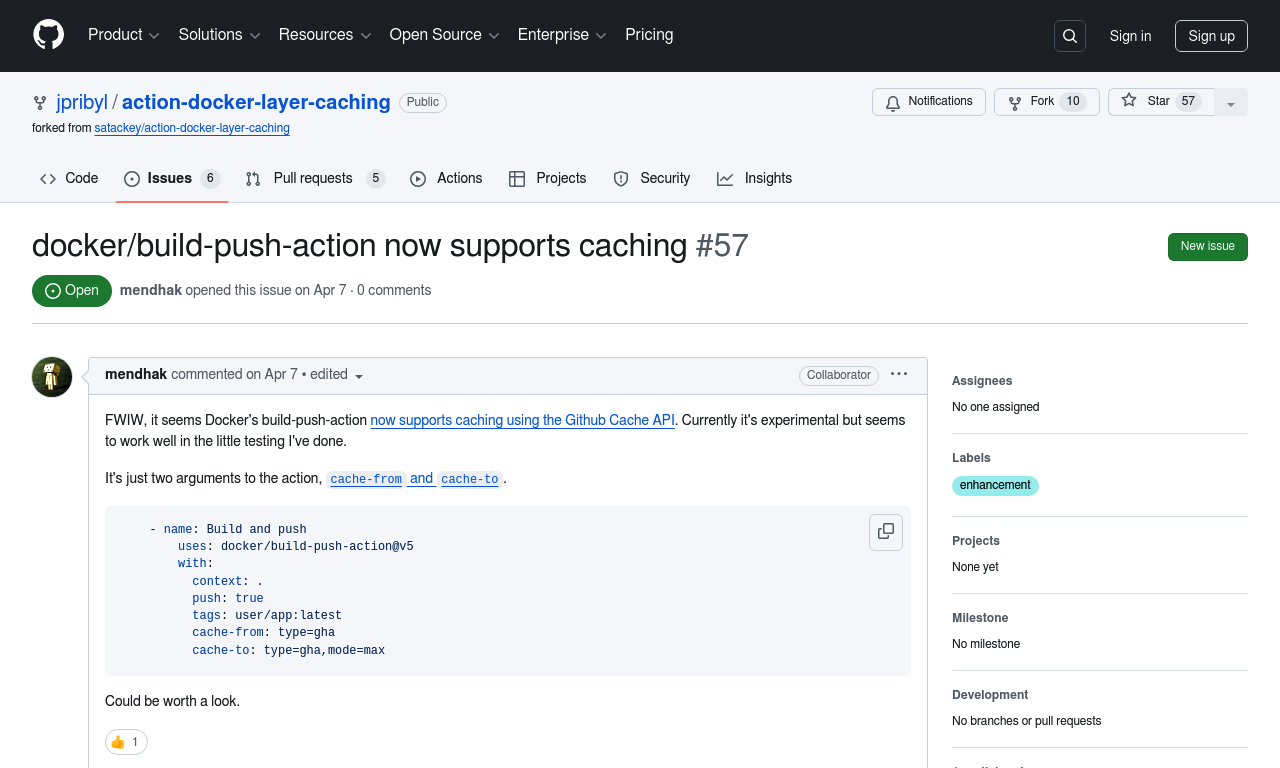Click the enhancement label badge

click(995, 485)
